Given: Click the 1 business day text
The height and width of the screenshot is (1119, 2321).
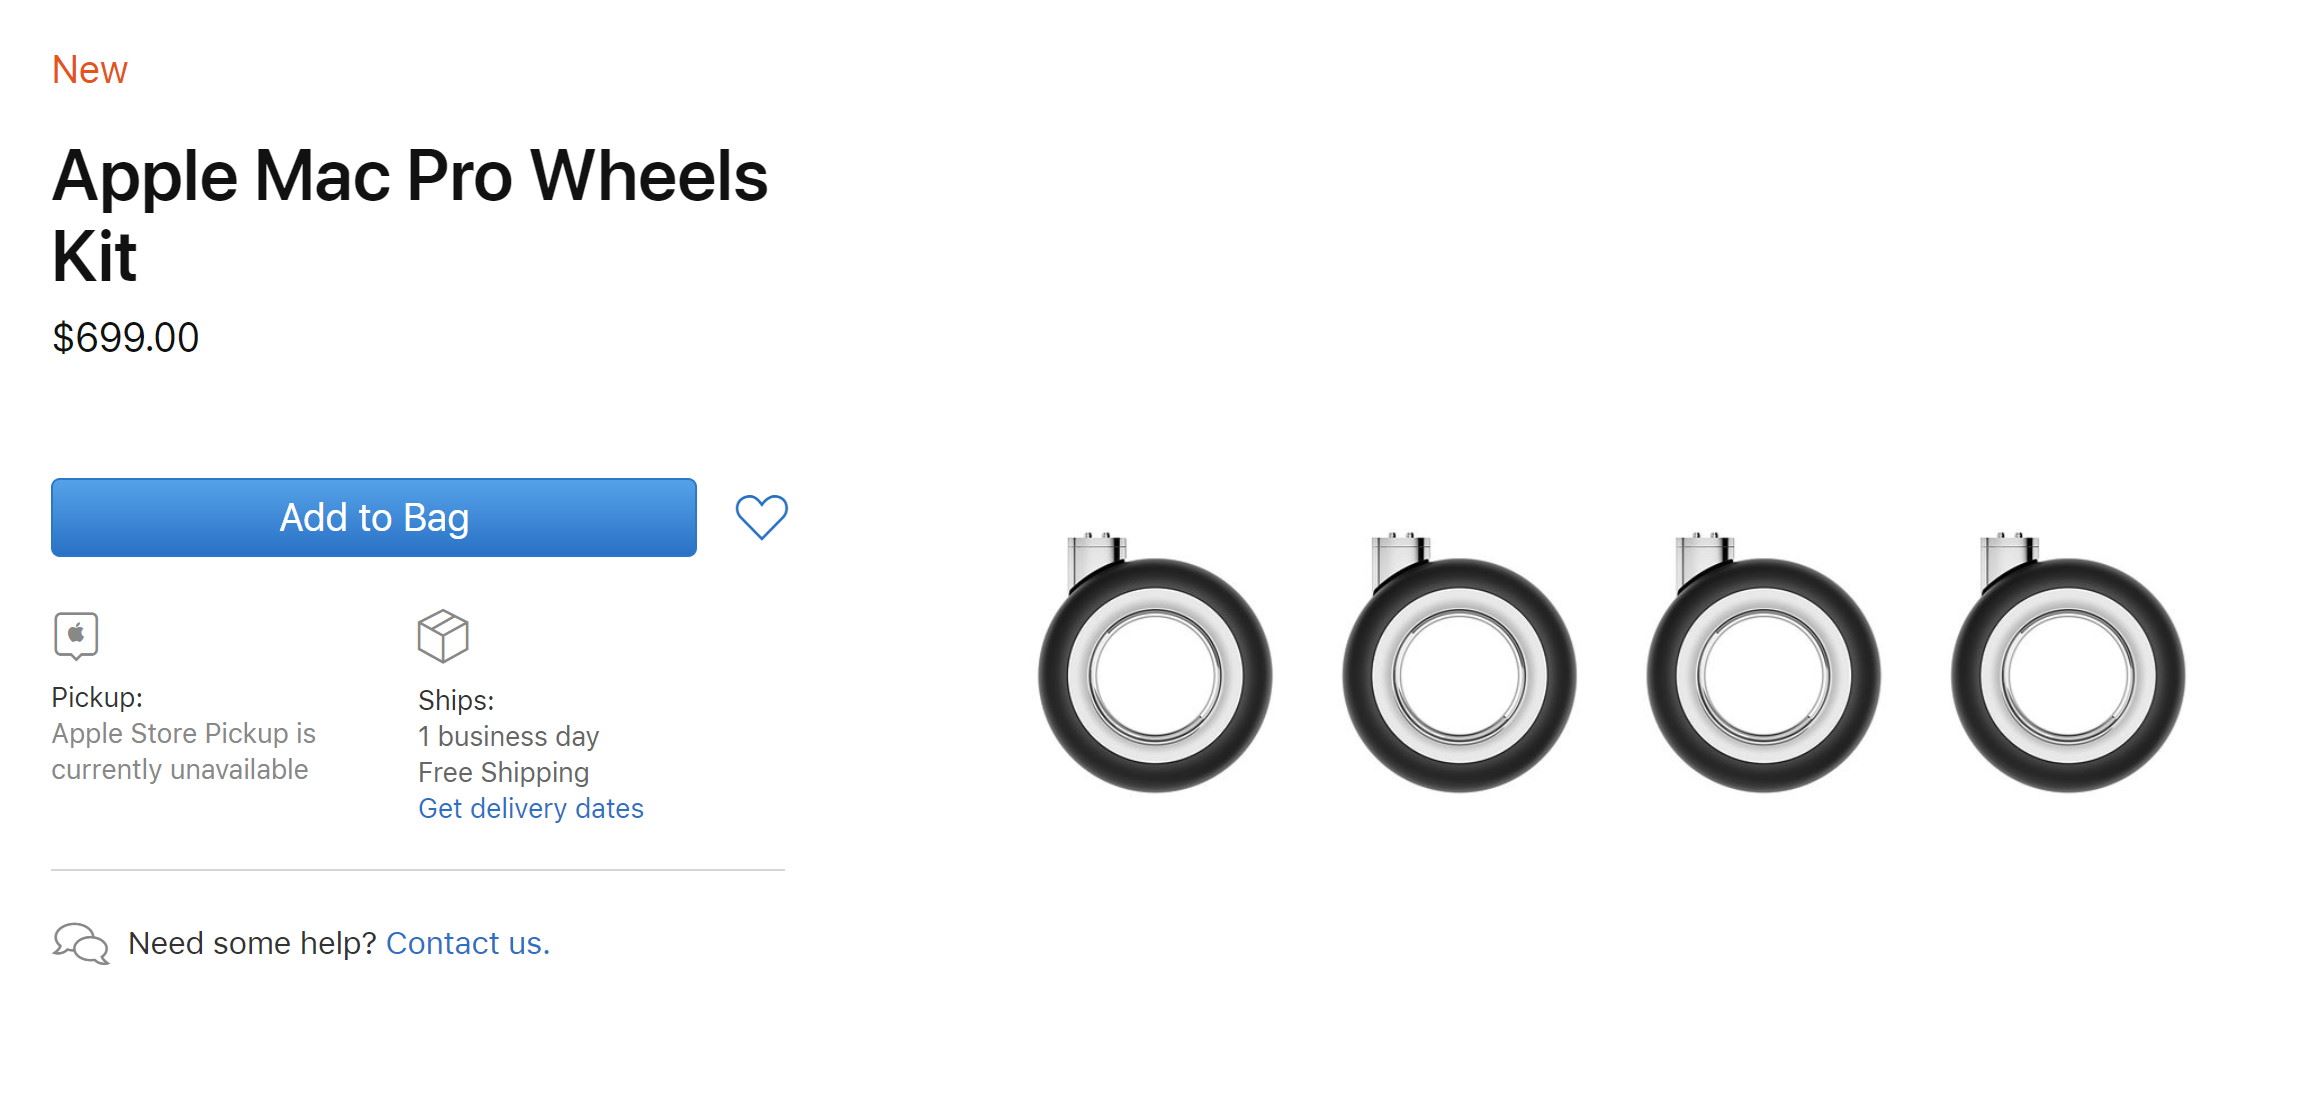Looking at the screenshot, I should pos(508,736).
